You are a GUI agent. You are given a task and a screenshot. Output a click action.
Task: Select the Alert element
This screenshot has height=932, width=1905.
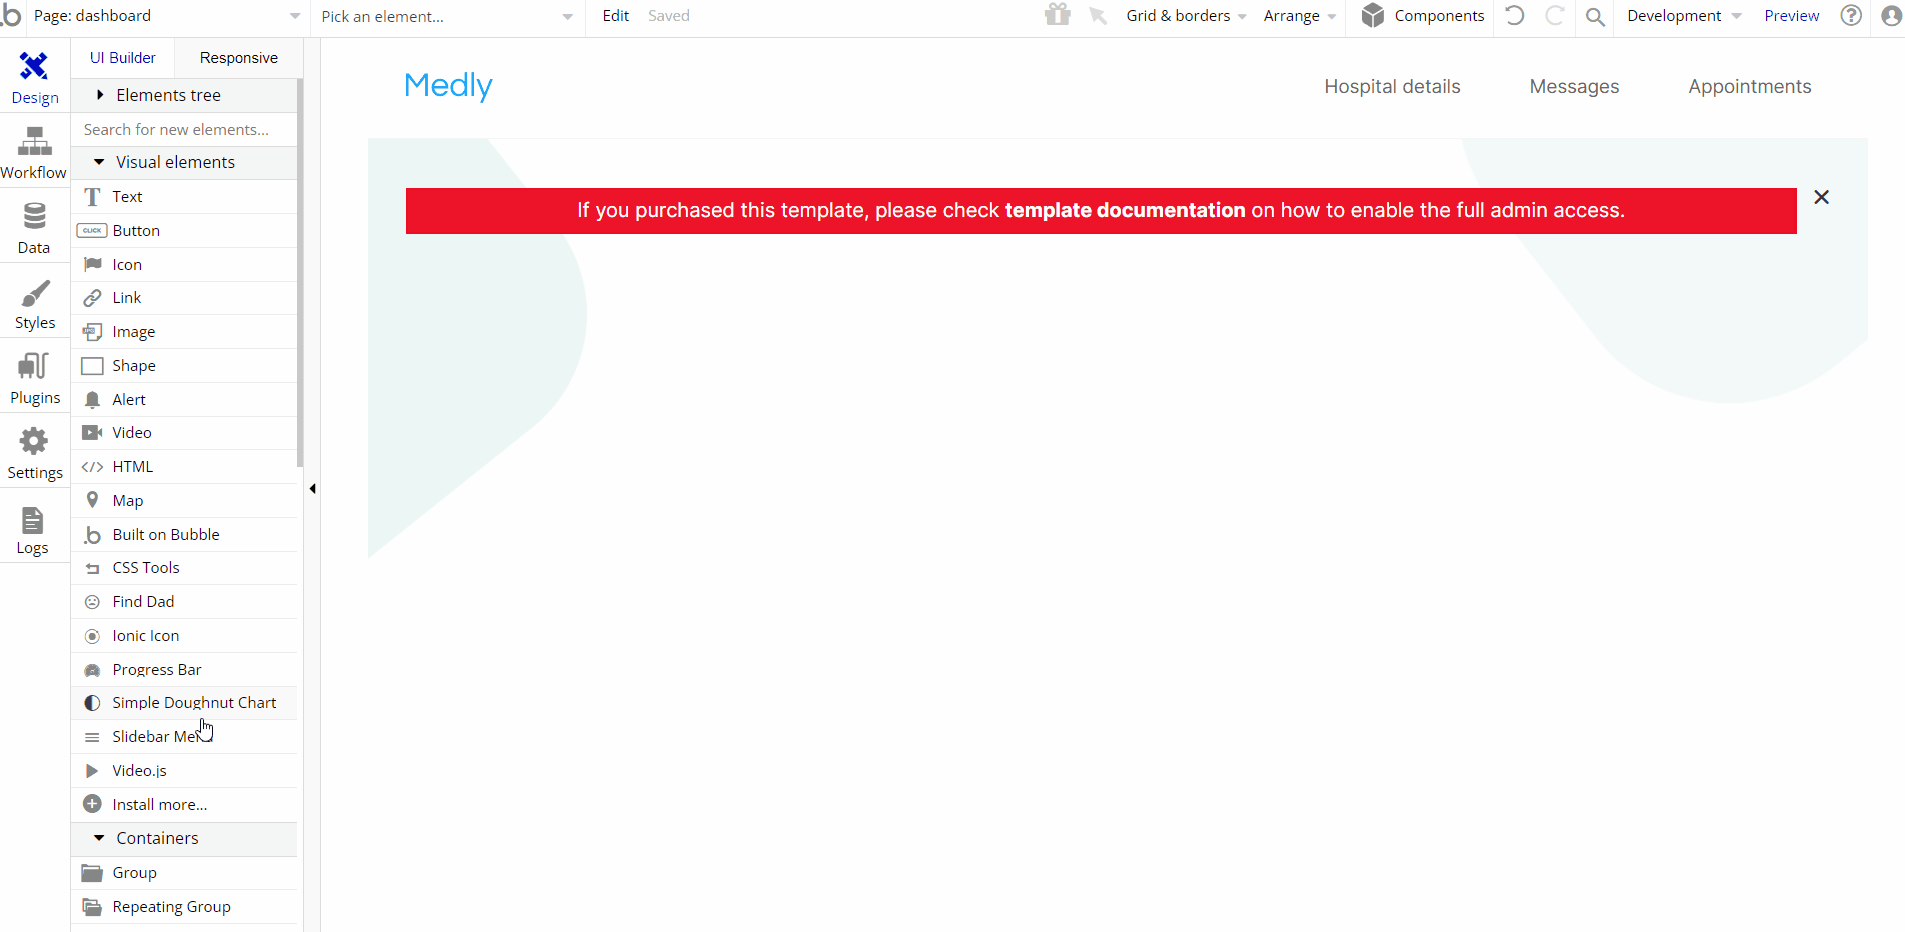tap(184, 400)
